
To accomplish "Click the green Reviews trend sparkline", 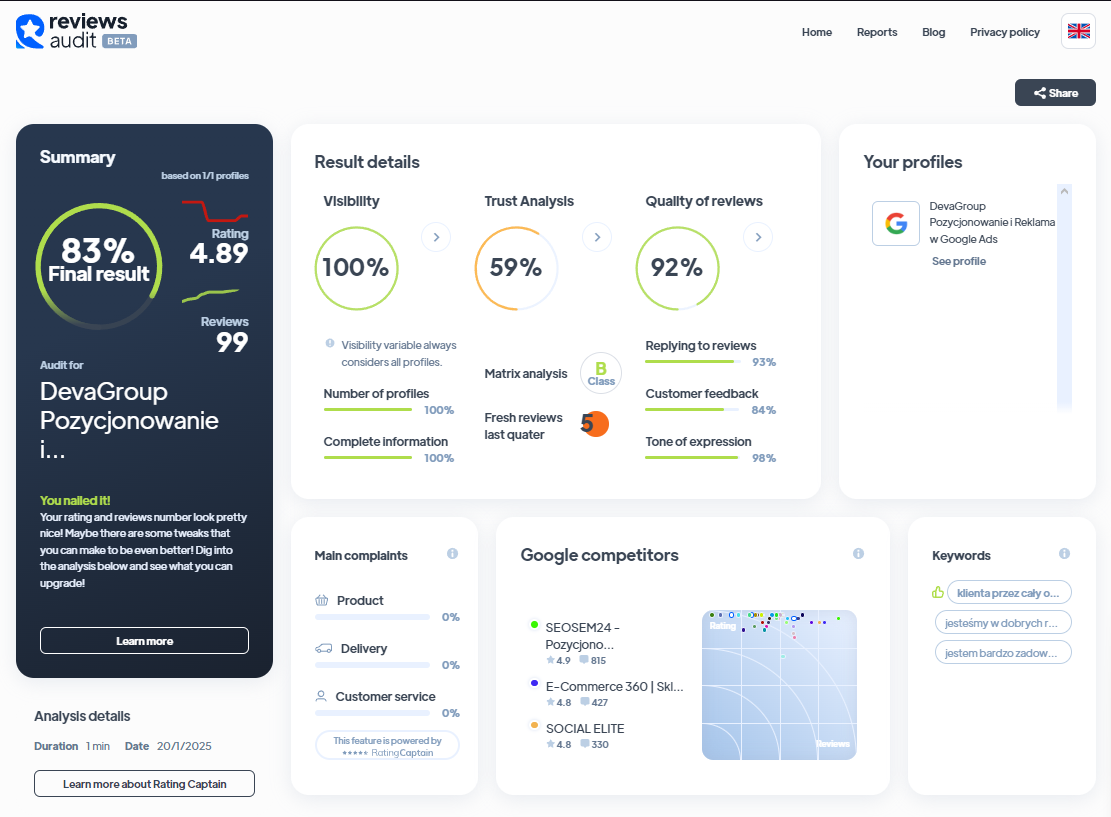I will [x=210, y=295].
